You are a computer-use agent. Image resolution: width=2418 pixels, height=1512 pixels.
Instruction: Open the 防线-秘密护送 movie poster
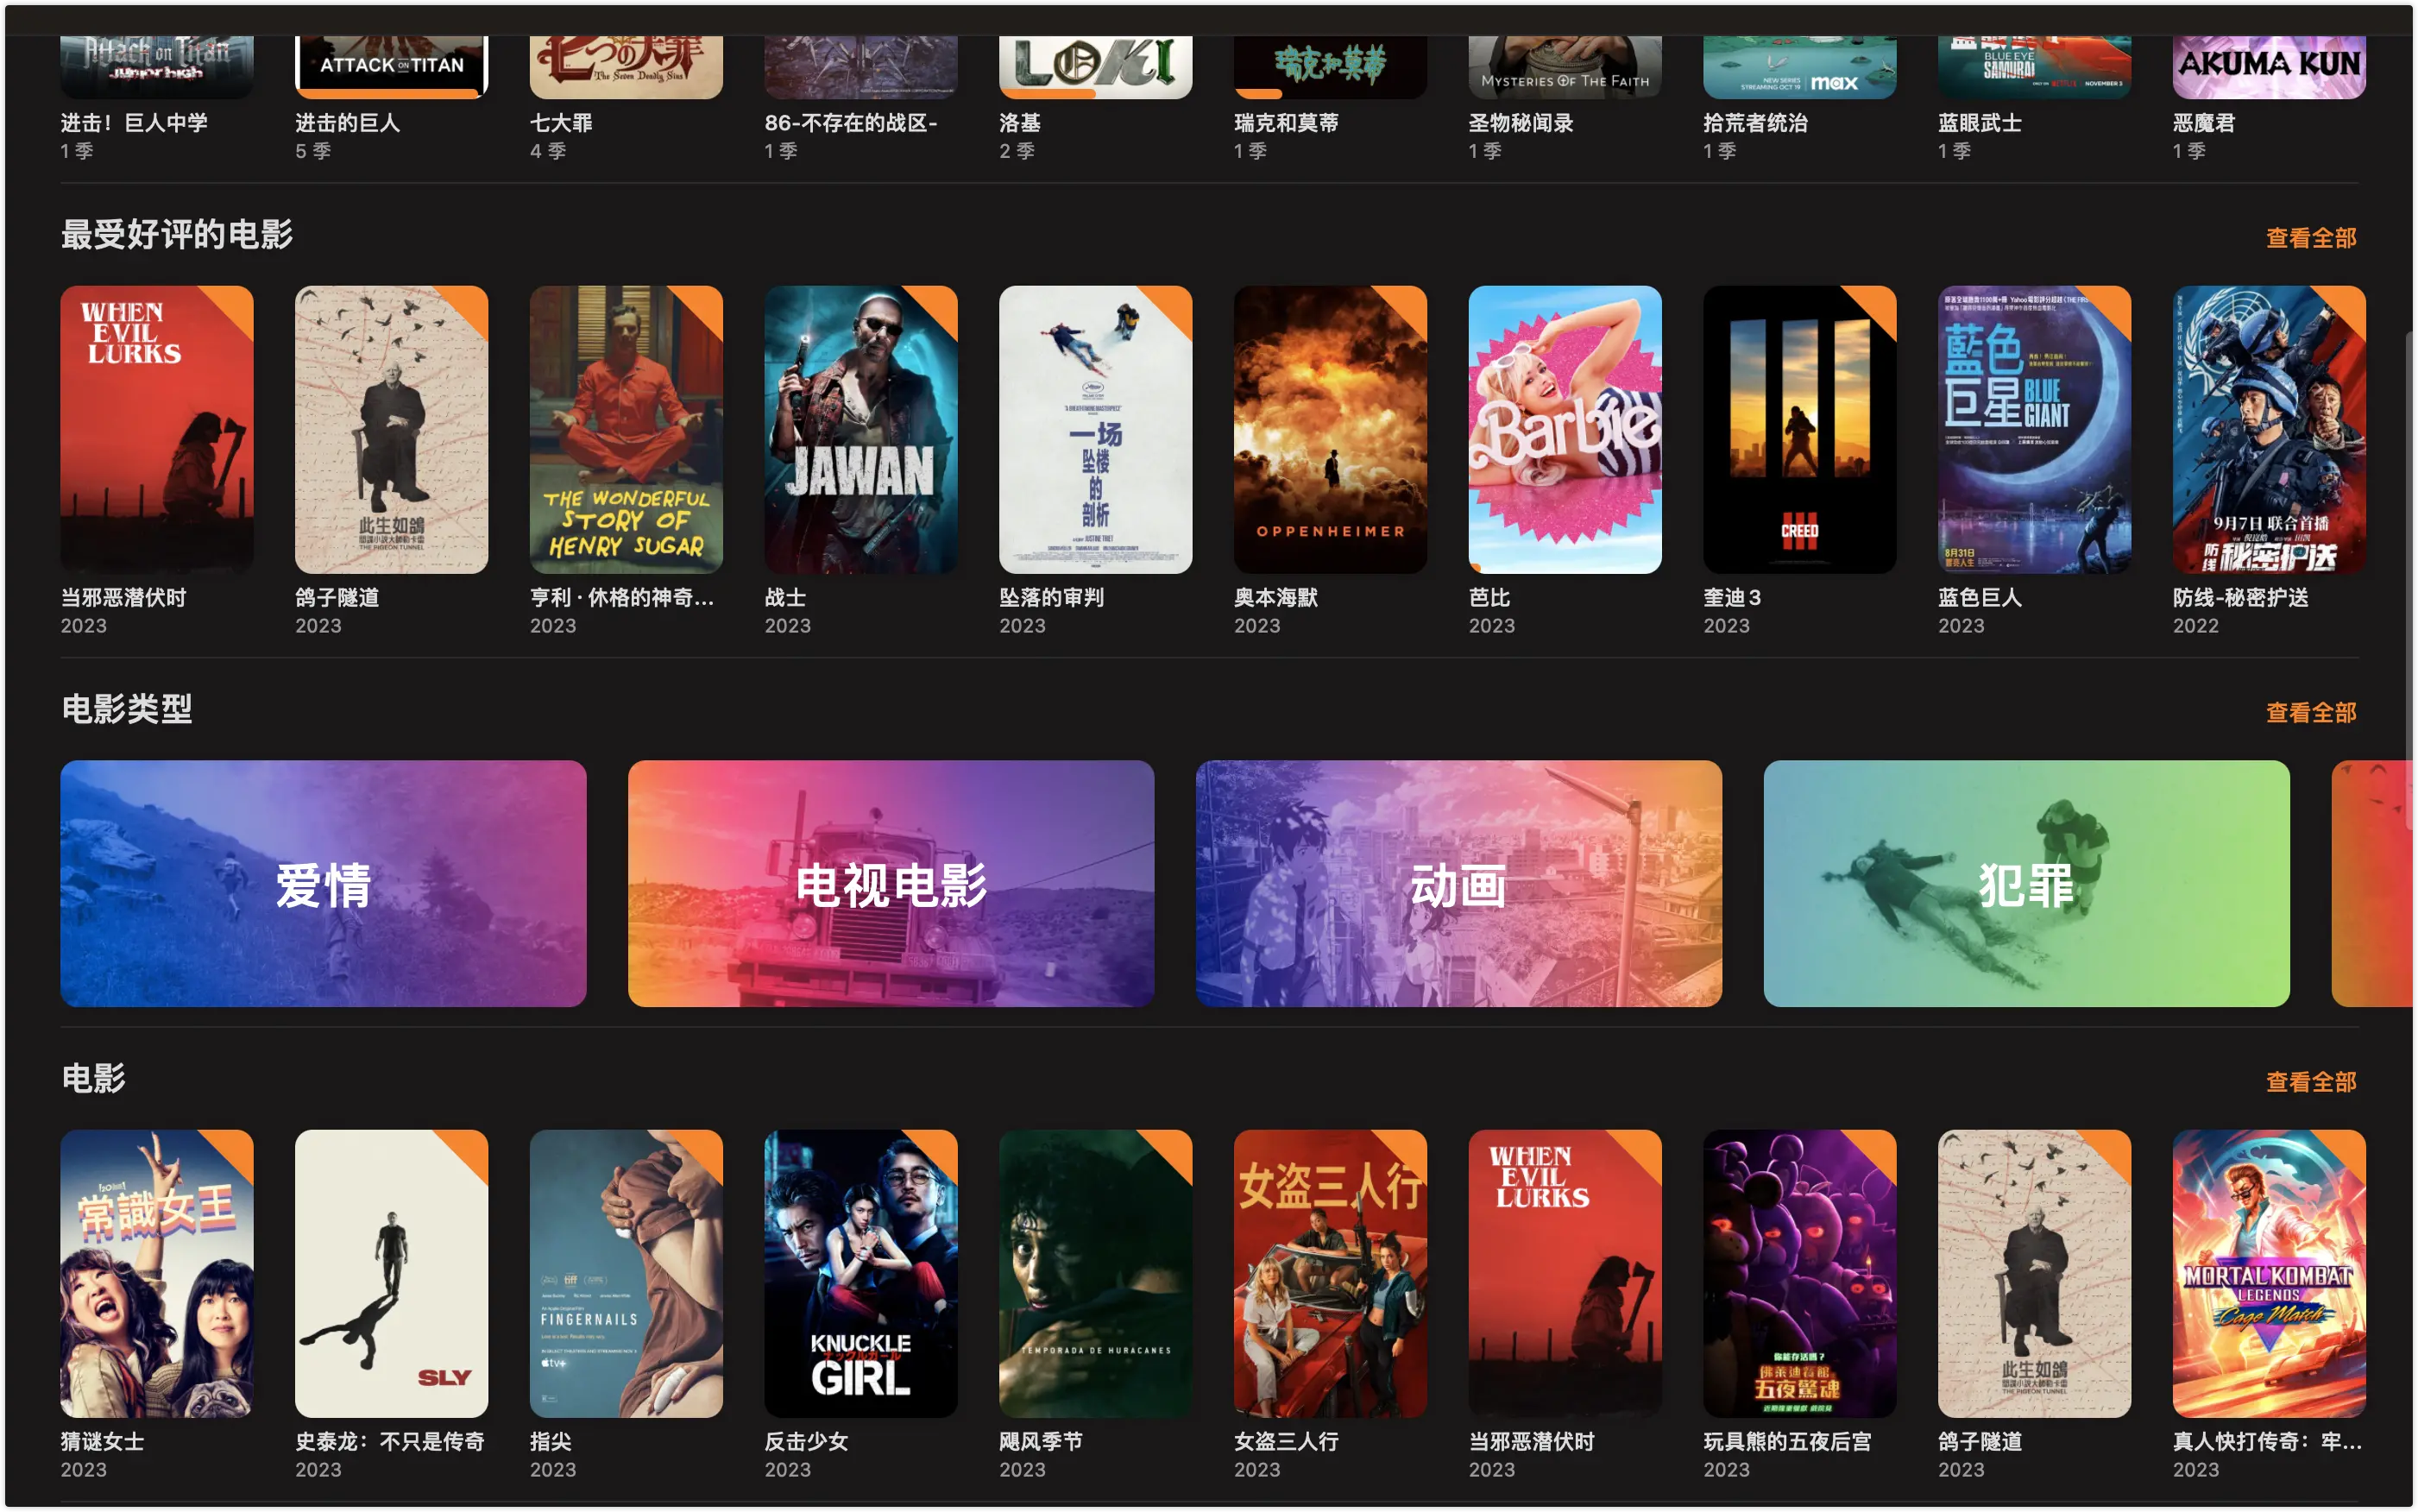(2269, 430)
